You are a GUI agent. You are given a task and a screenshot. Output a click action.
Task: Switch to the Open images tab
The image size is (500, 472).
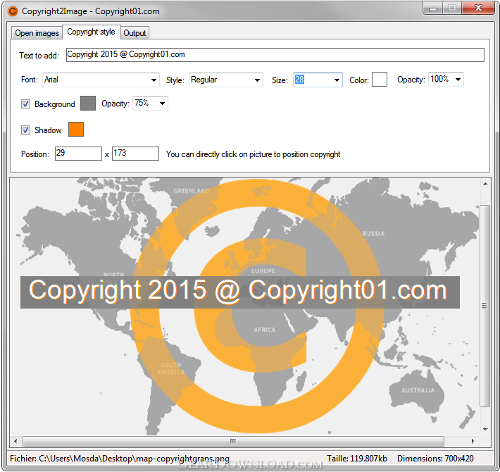coord(37,33)
